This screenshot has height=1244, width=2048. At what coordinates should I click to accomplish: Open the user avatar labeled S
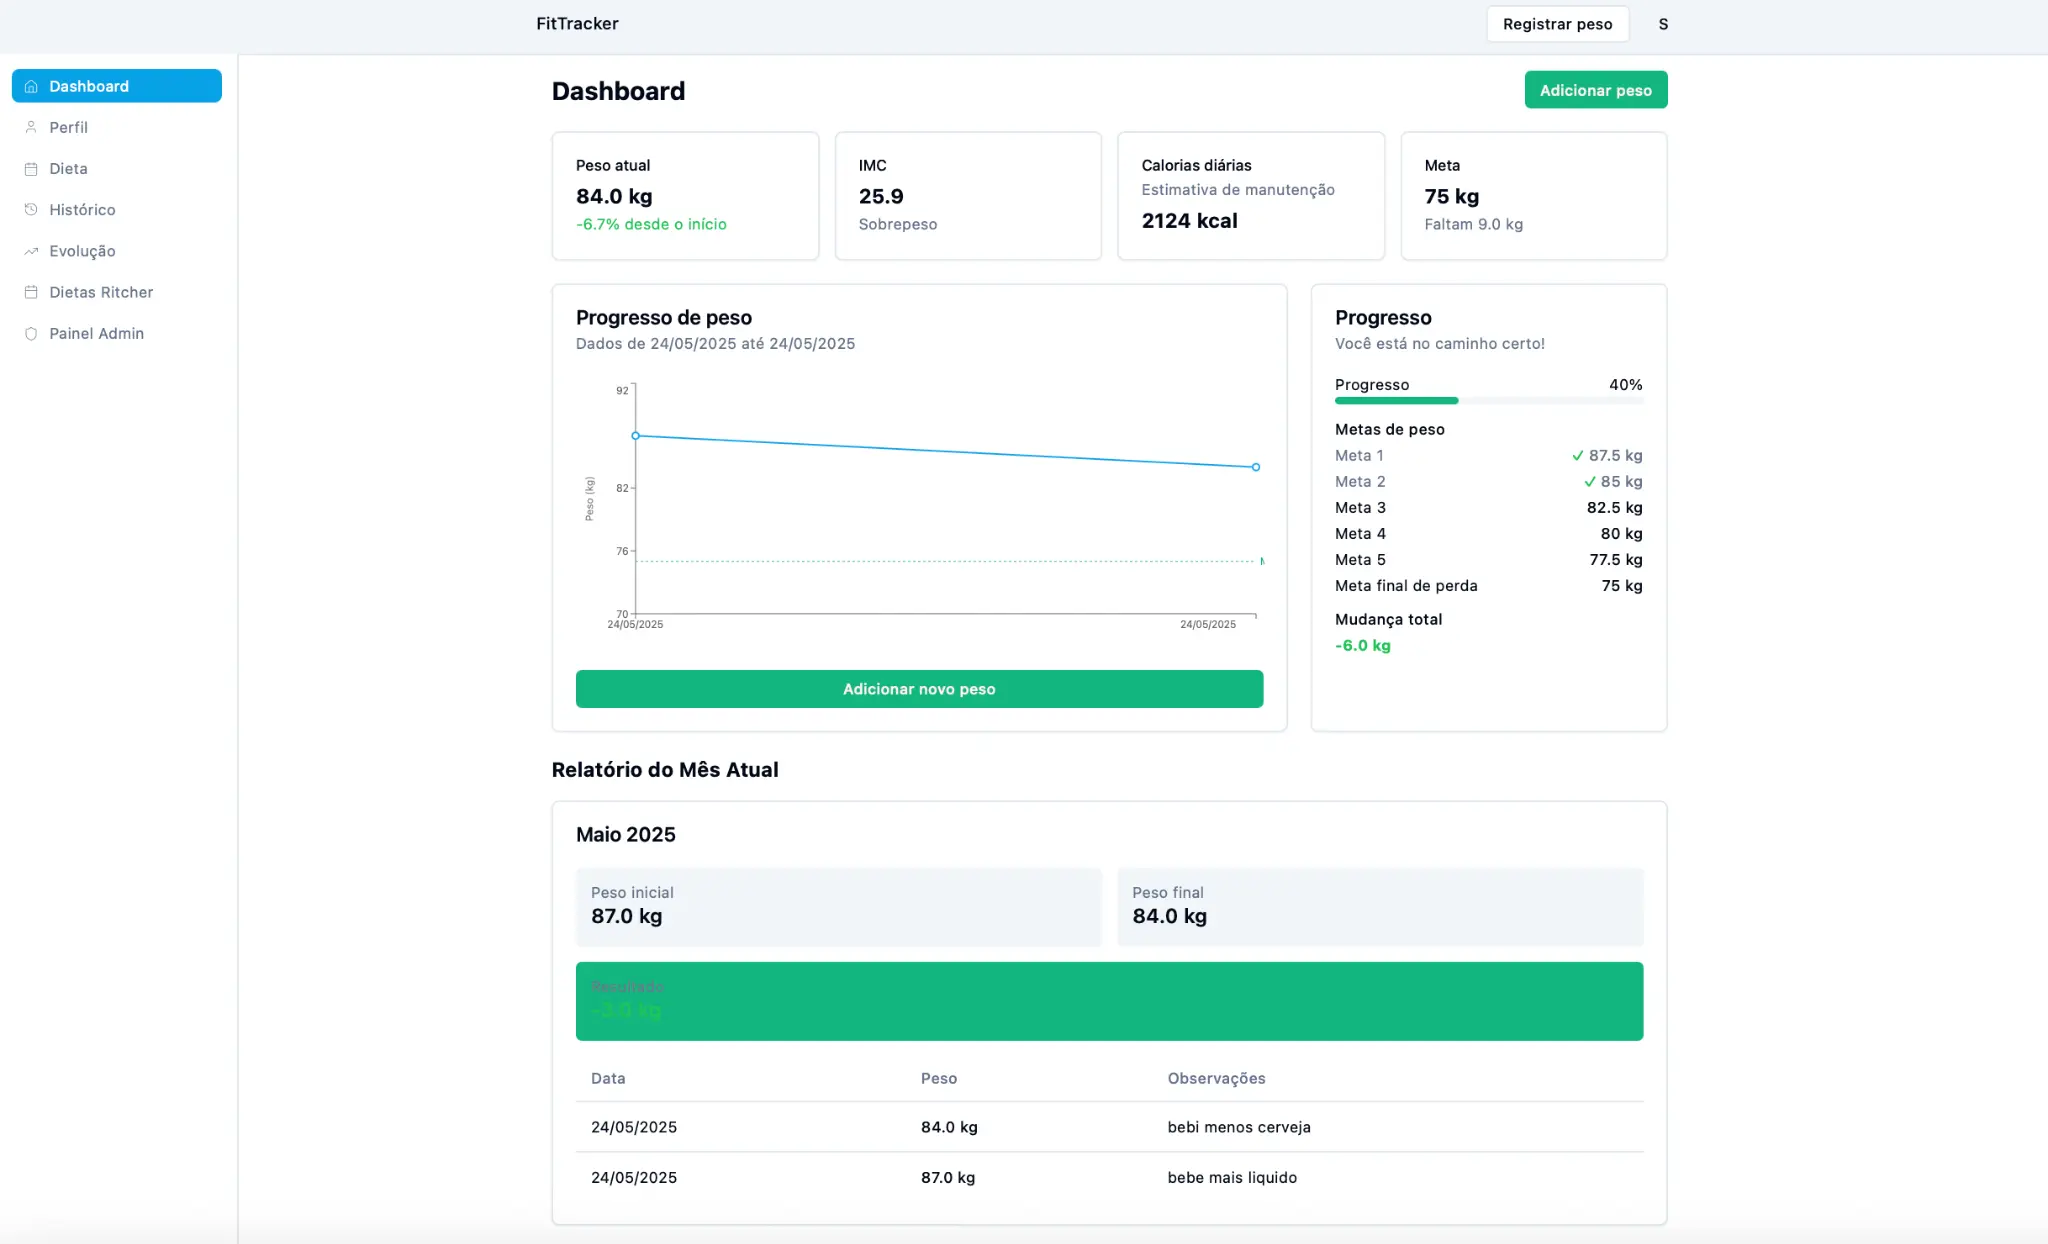pos(1663,23)
